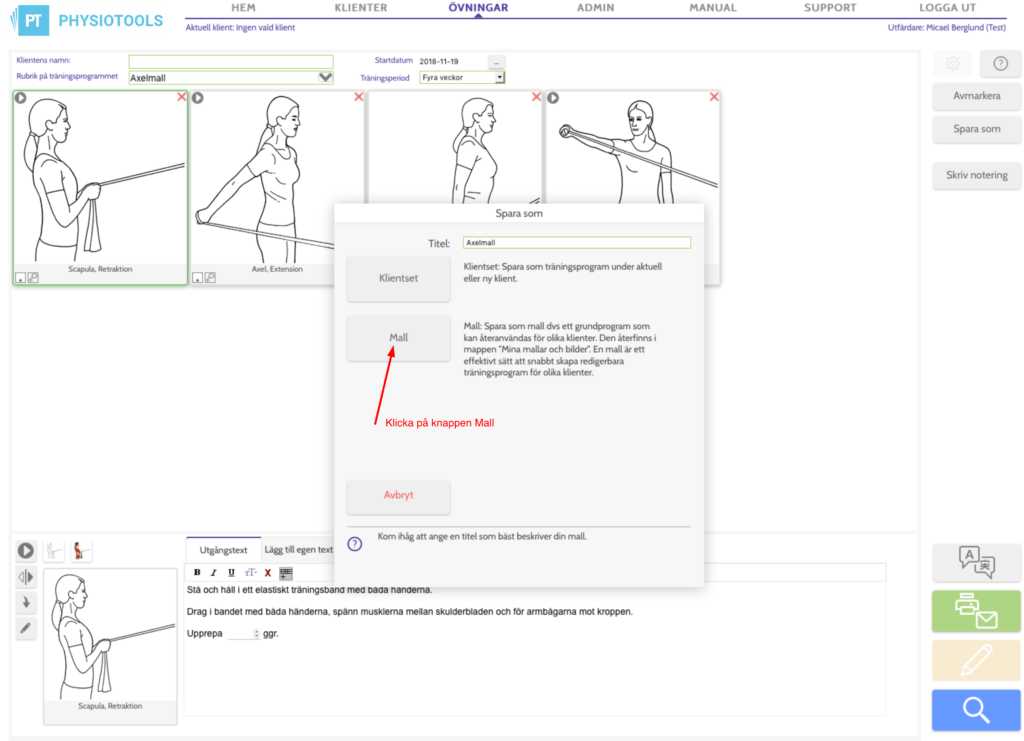Viewport: 1024px width, 741px height.
Task: Select the line drawing image style icon
Action: pyautogui.click(x=54, y=551)
